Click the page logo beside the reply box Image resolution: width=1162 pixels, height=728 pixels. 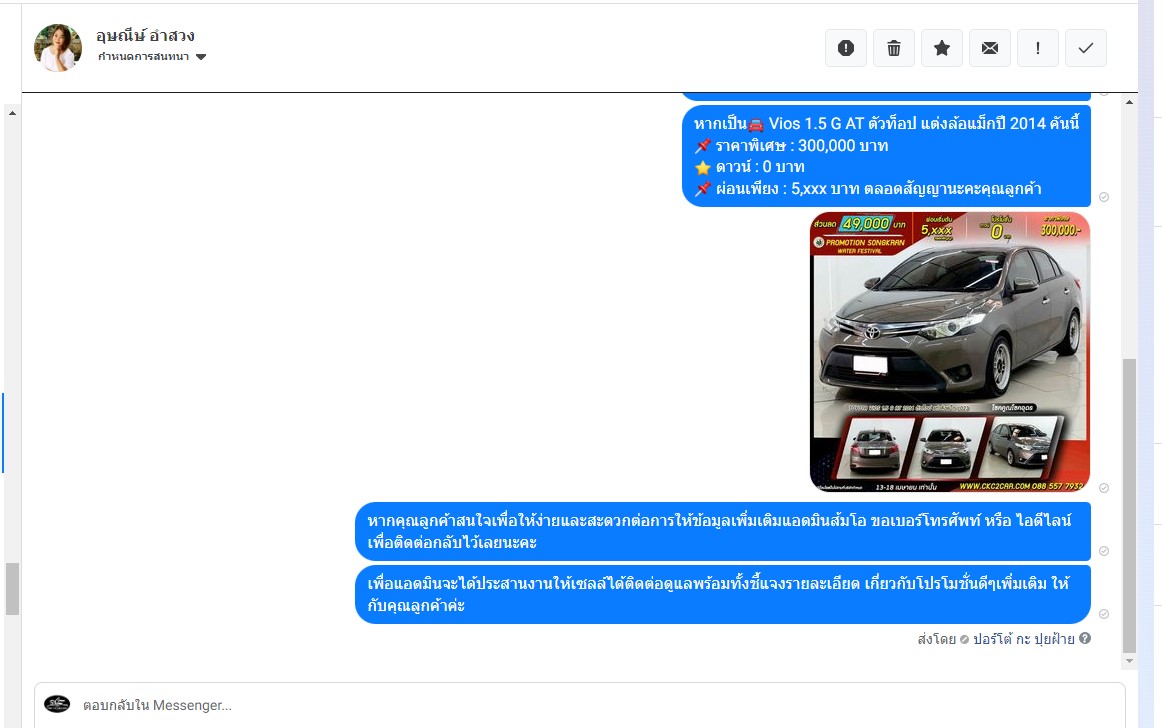point(57,704)
